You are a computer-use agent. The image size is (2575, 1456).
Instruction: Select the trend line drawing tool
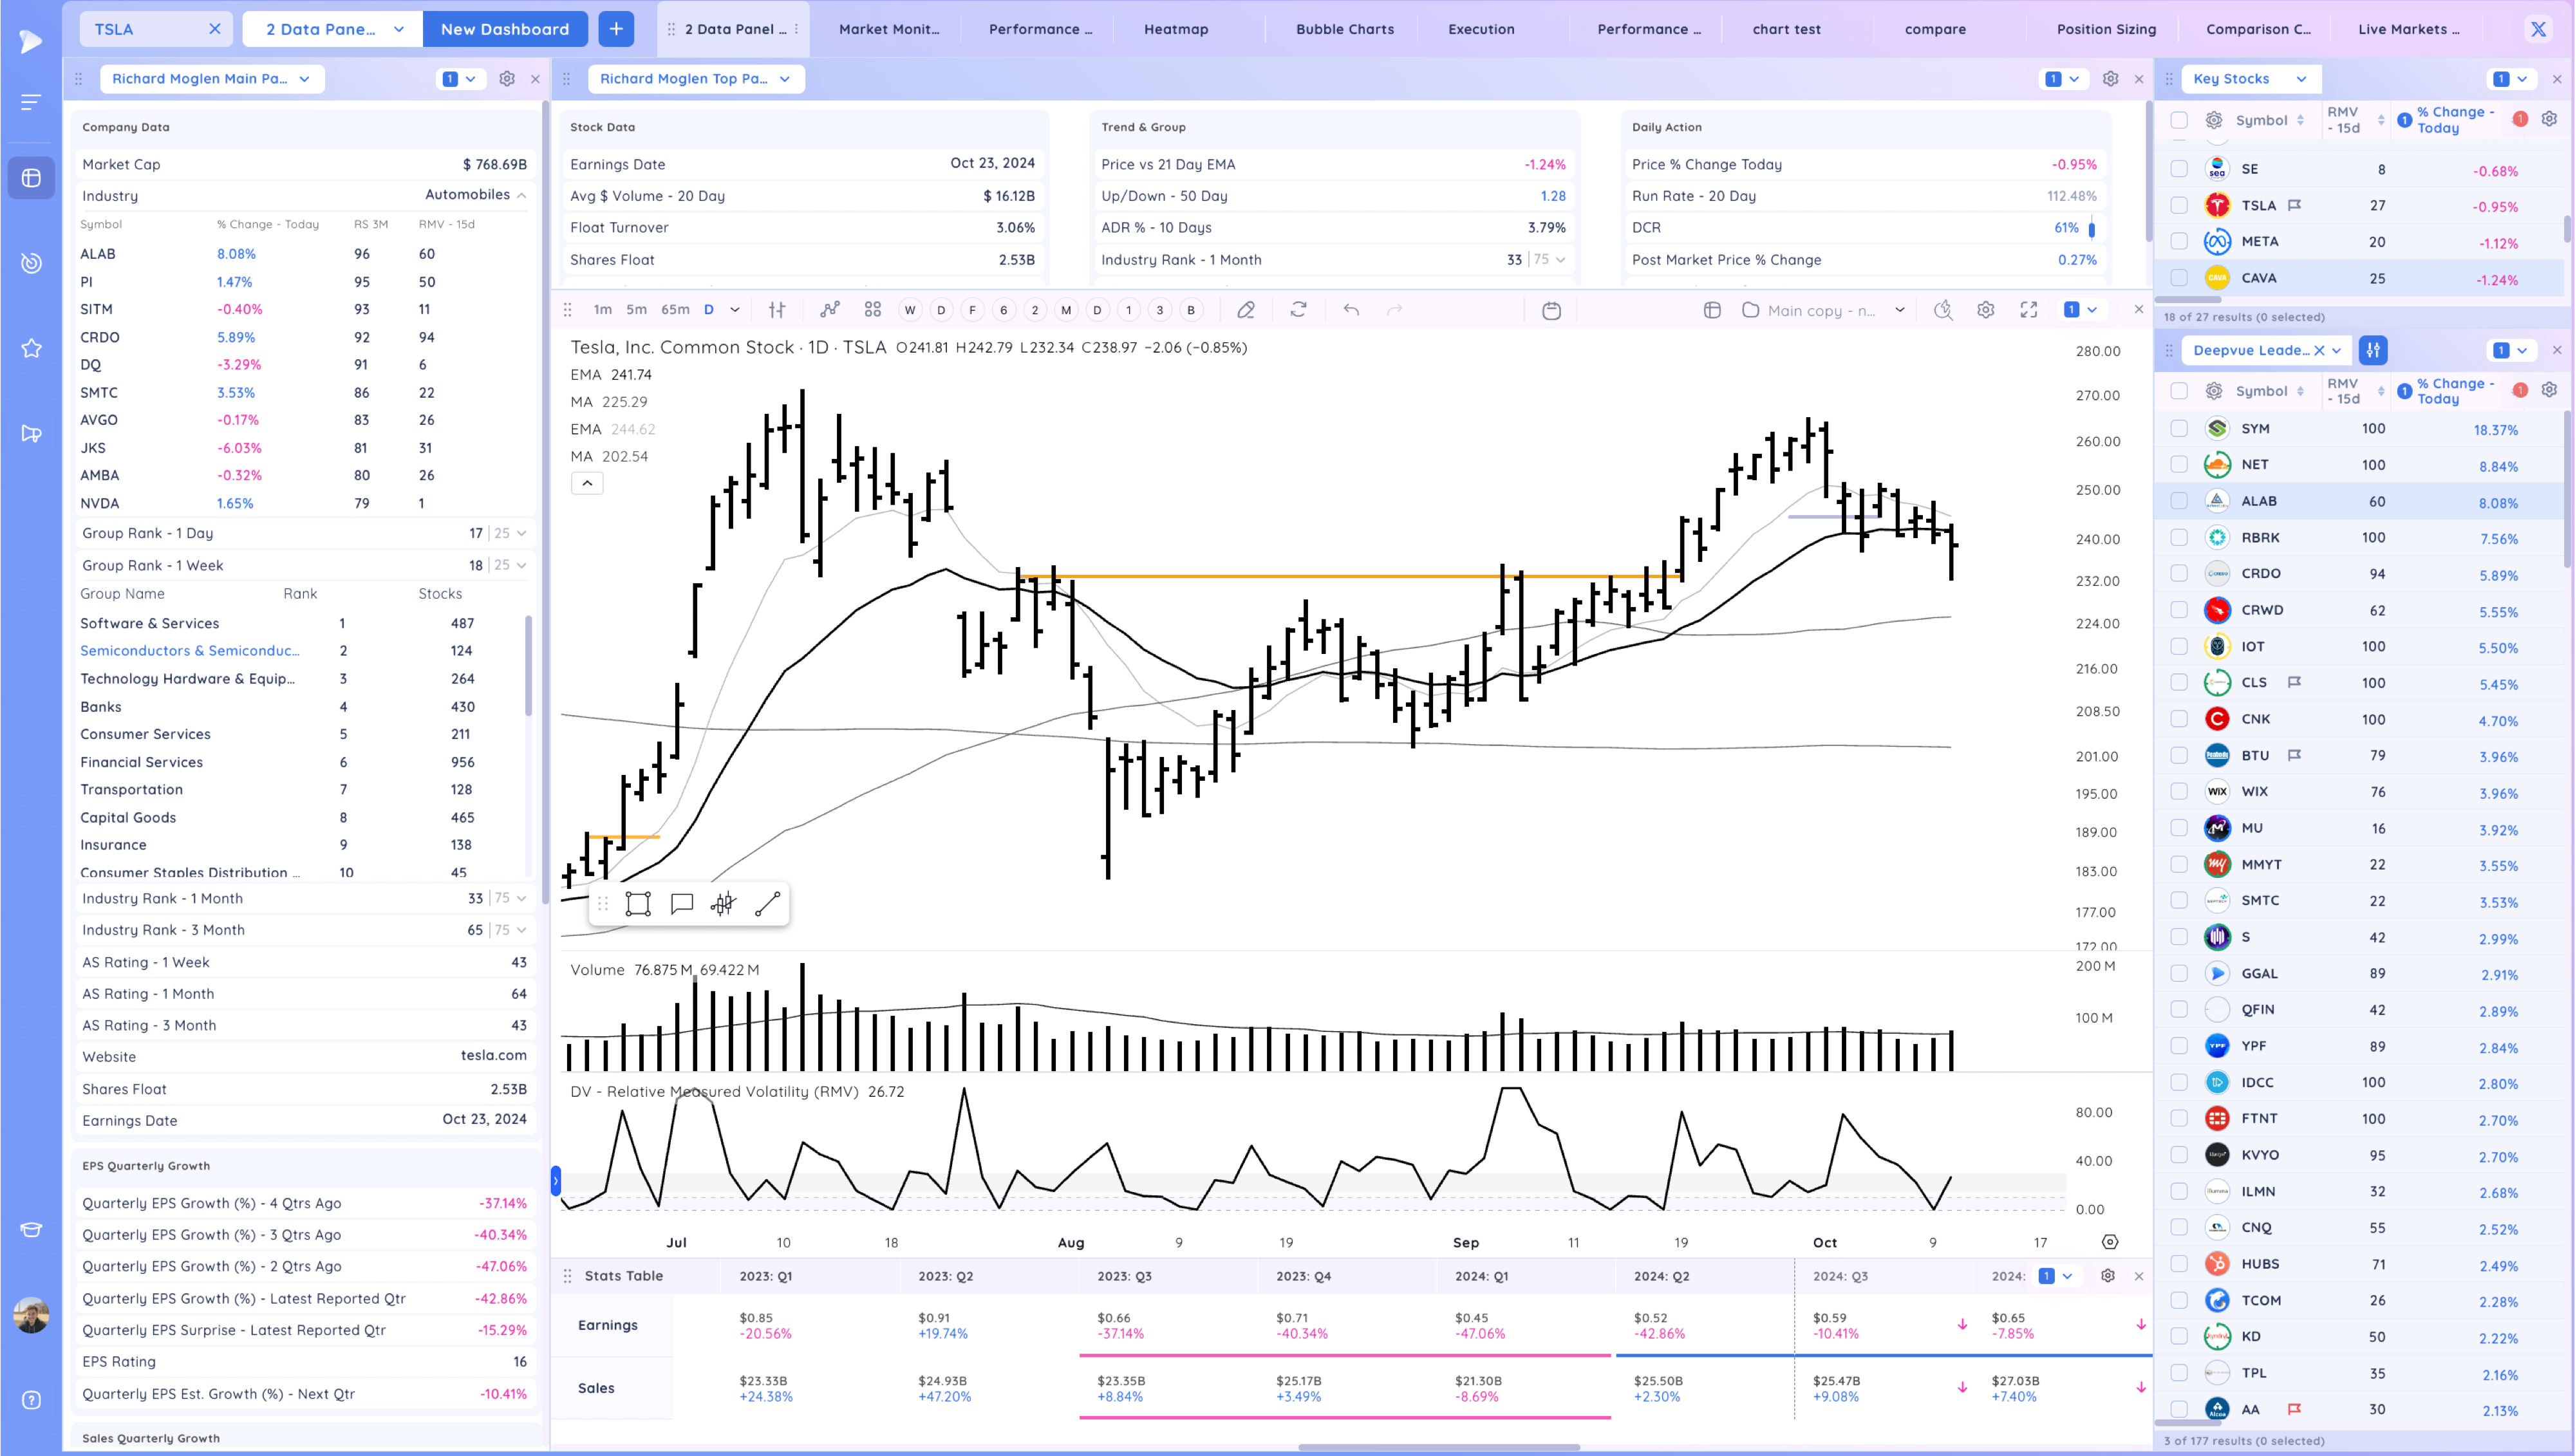click(767, 904)
